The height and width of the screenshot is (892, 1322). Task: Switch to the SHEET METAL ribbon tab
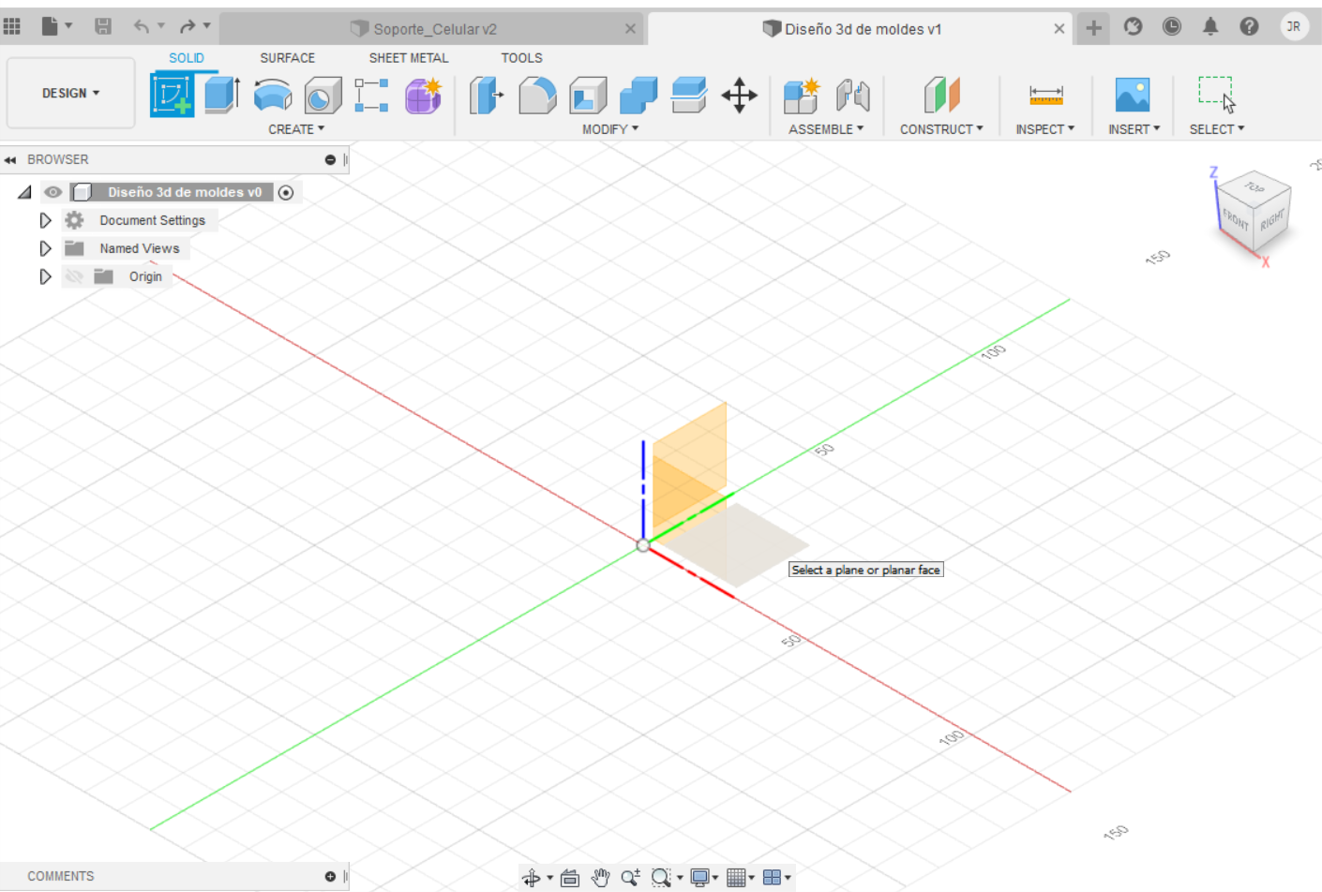tap(409, 58)
